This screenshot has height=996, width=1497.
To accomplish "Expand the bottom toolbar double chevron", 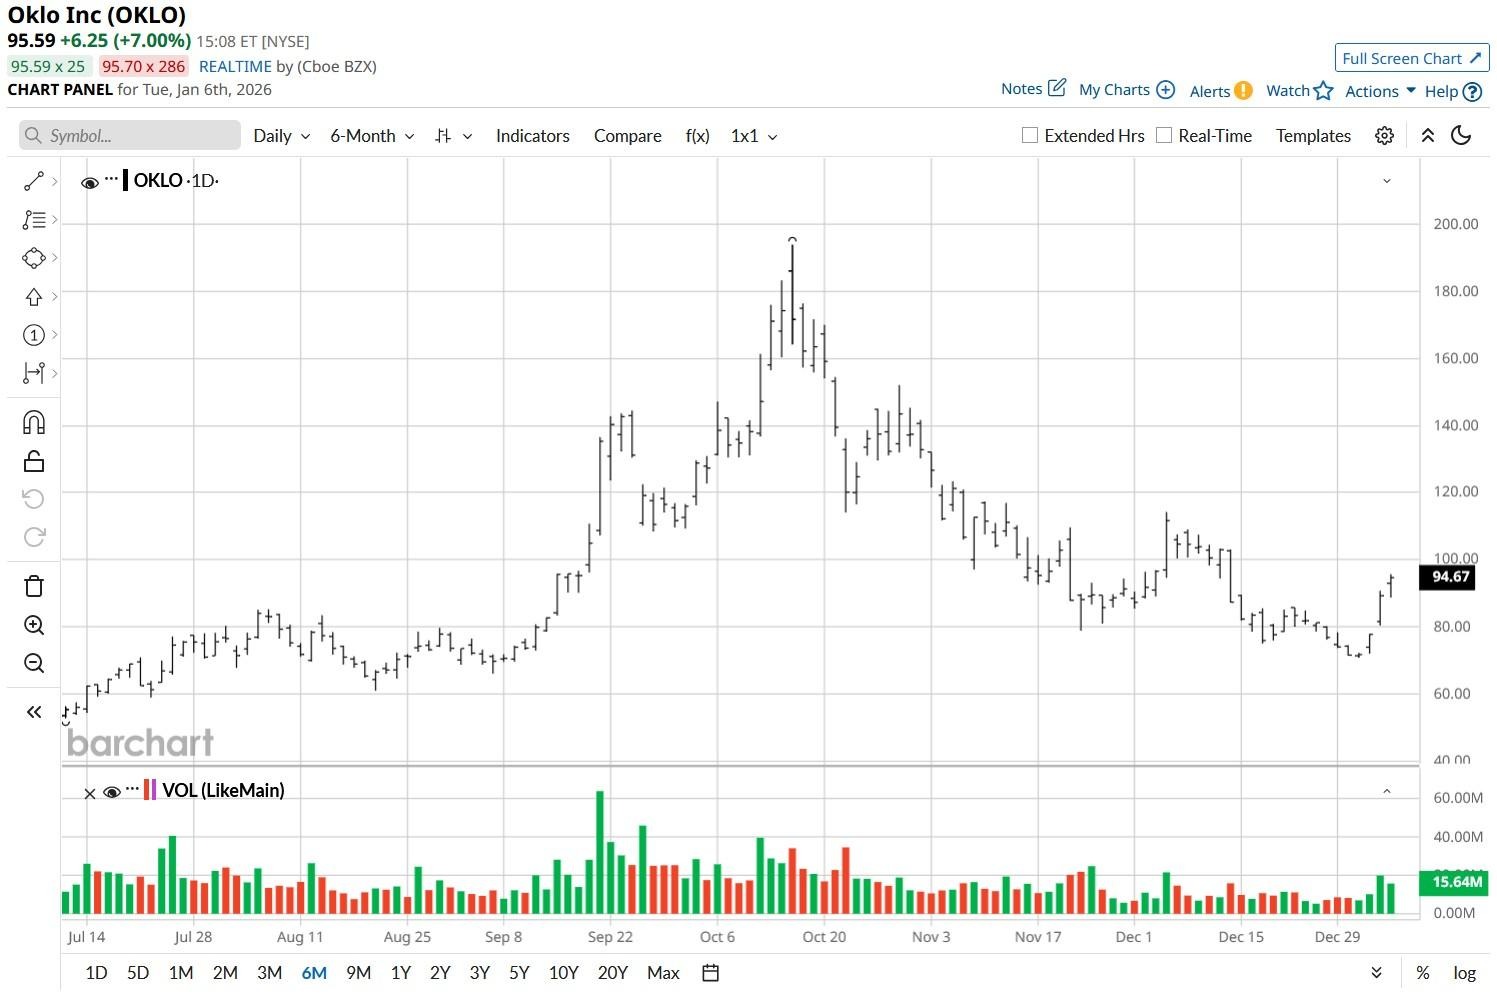I will (x=1376, y=973).
